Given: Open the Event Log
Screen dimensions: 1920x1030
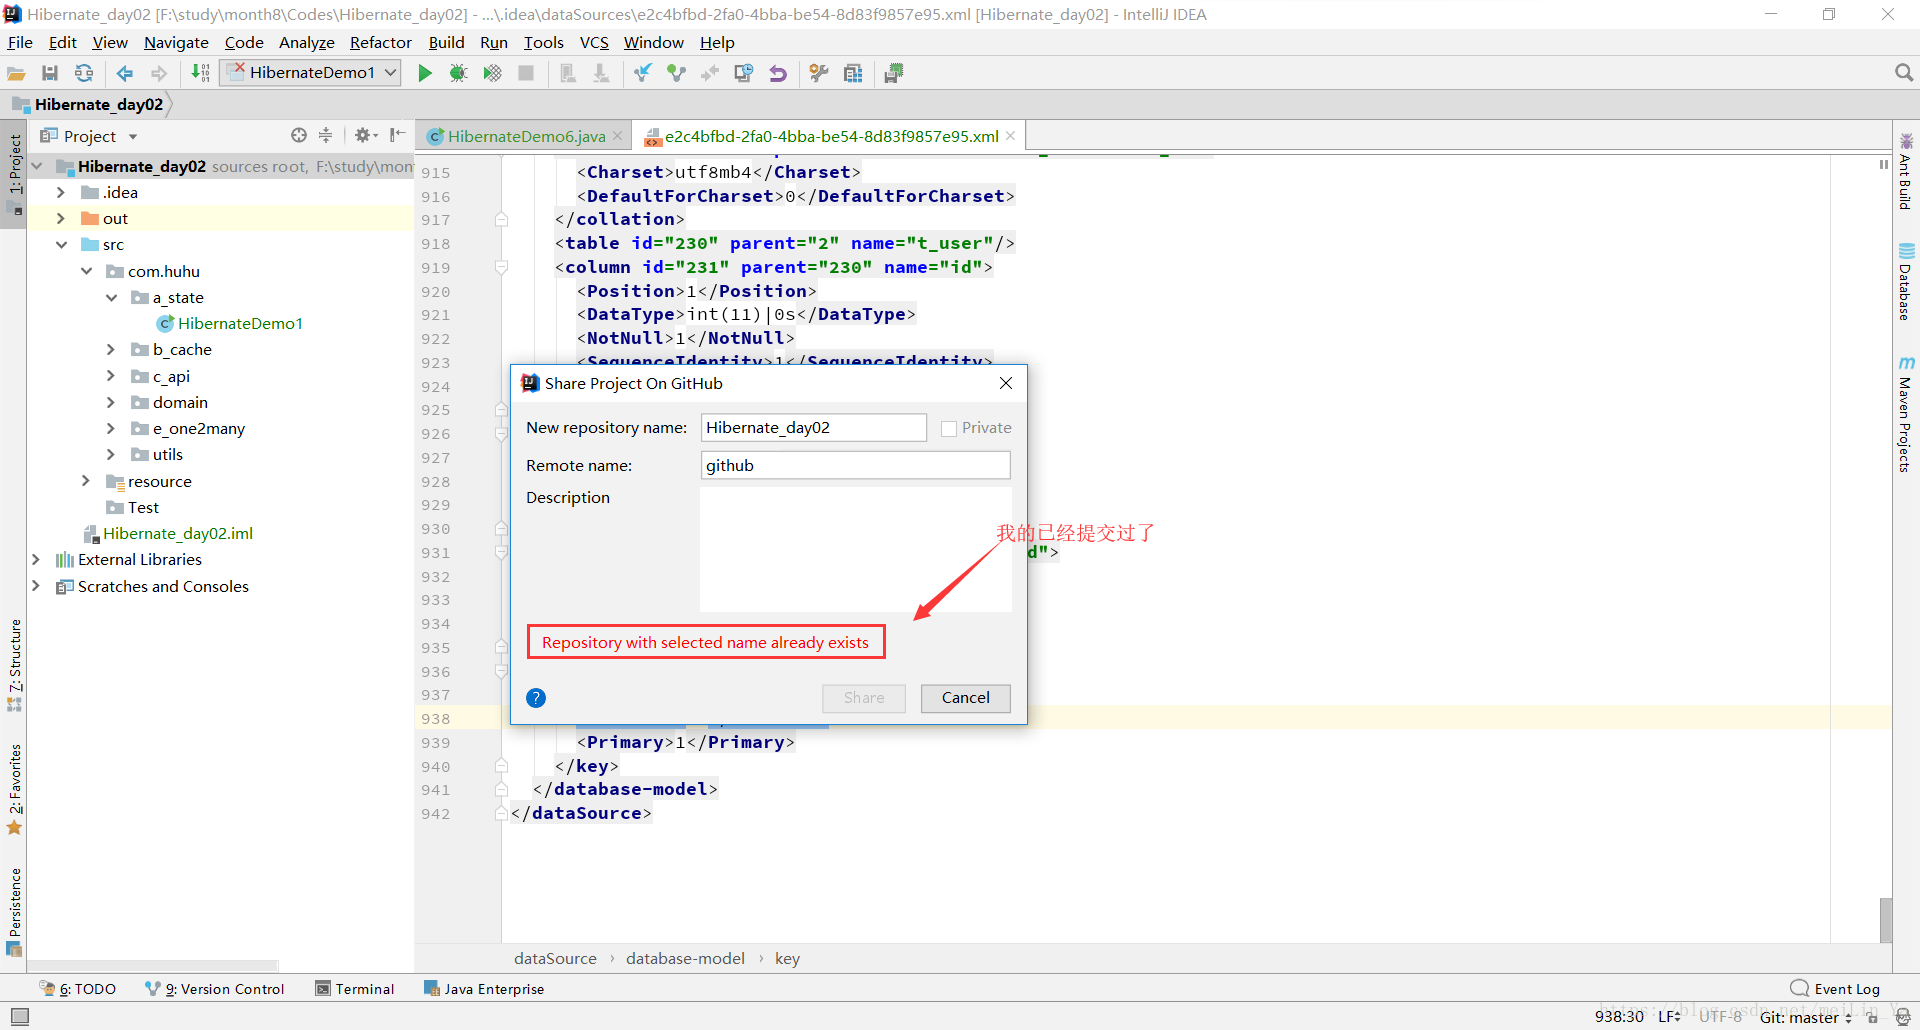Looking at the screenshot, I should [x=1835, y=989].
